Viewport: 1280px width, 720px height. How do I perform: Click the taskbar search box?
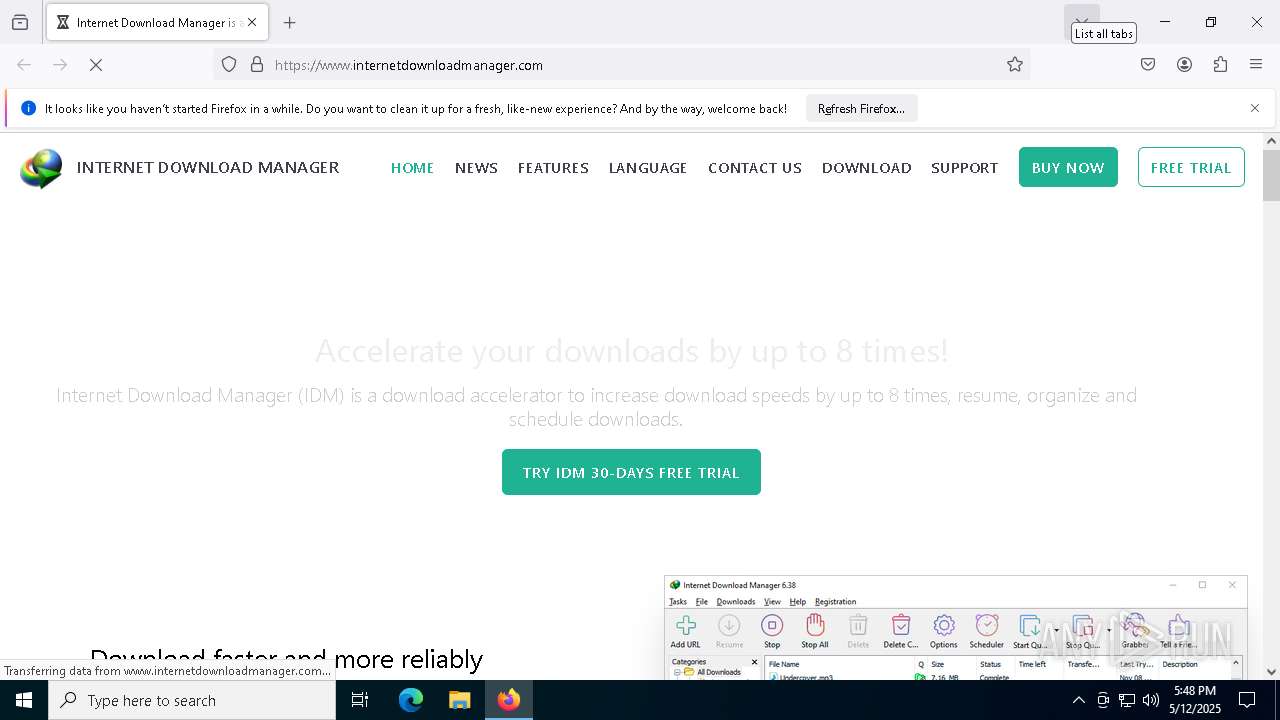click(x=192, y=700)
